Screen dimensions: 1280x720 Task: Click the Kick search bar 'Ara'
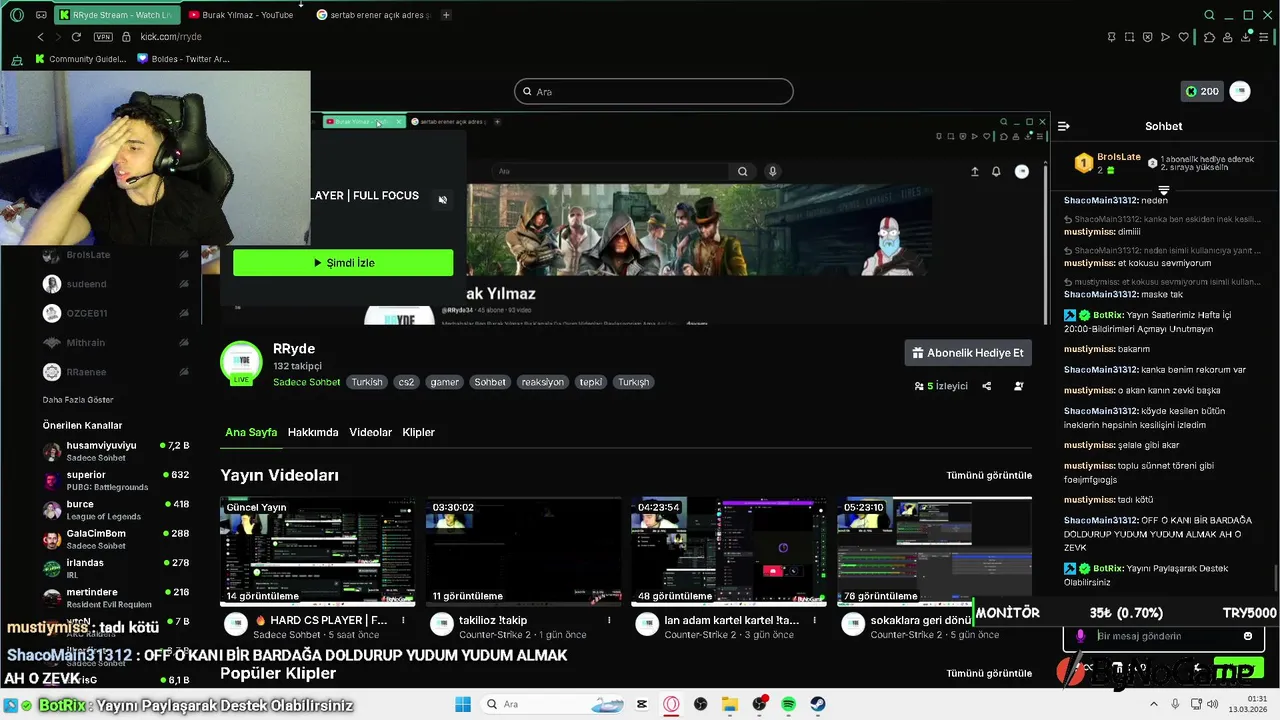point(653,91)
